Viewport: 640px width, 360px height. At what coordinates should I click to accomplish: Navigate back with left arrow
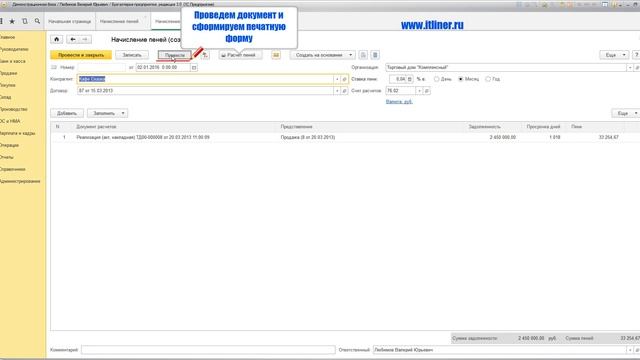73,40
